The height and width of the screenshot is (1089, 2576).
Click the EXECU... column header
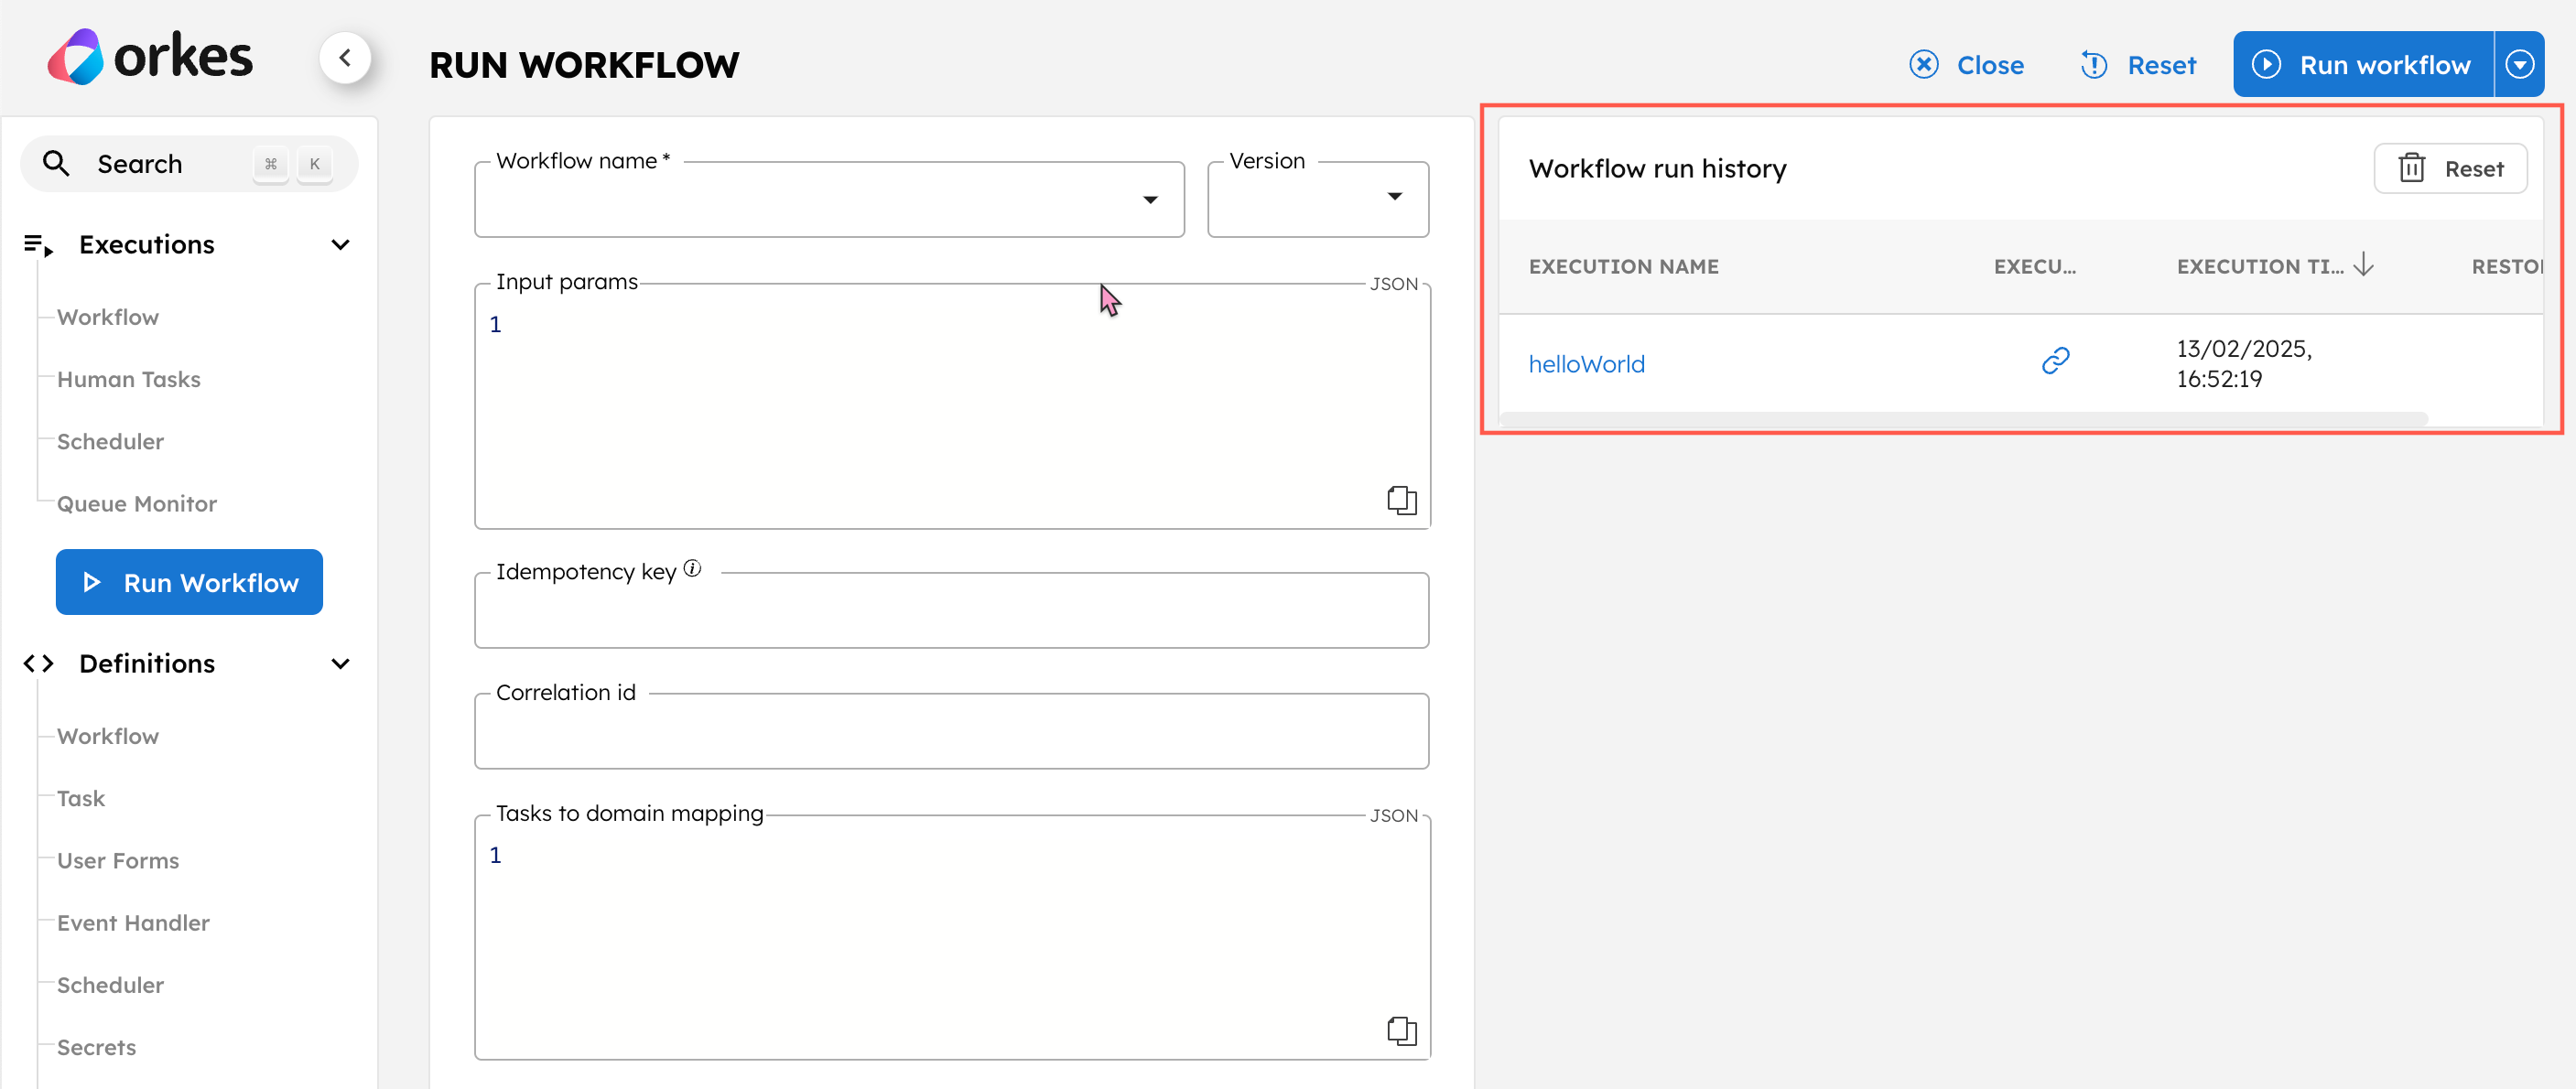pyautogui.click(x=2034, y=266)
